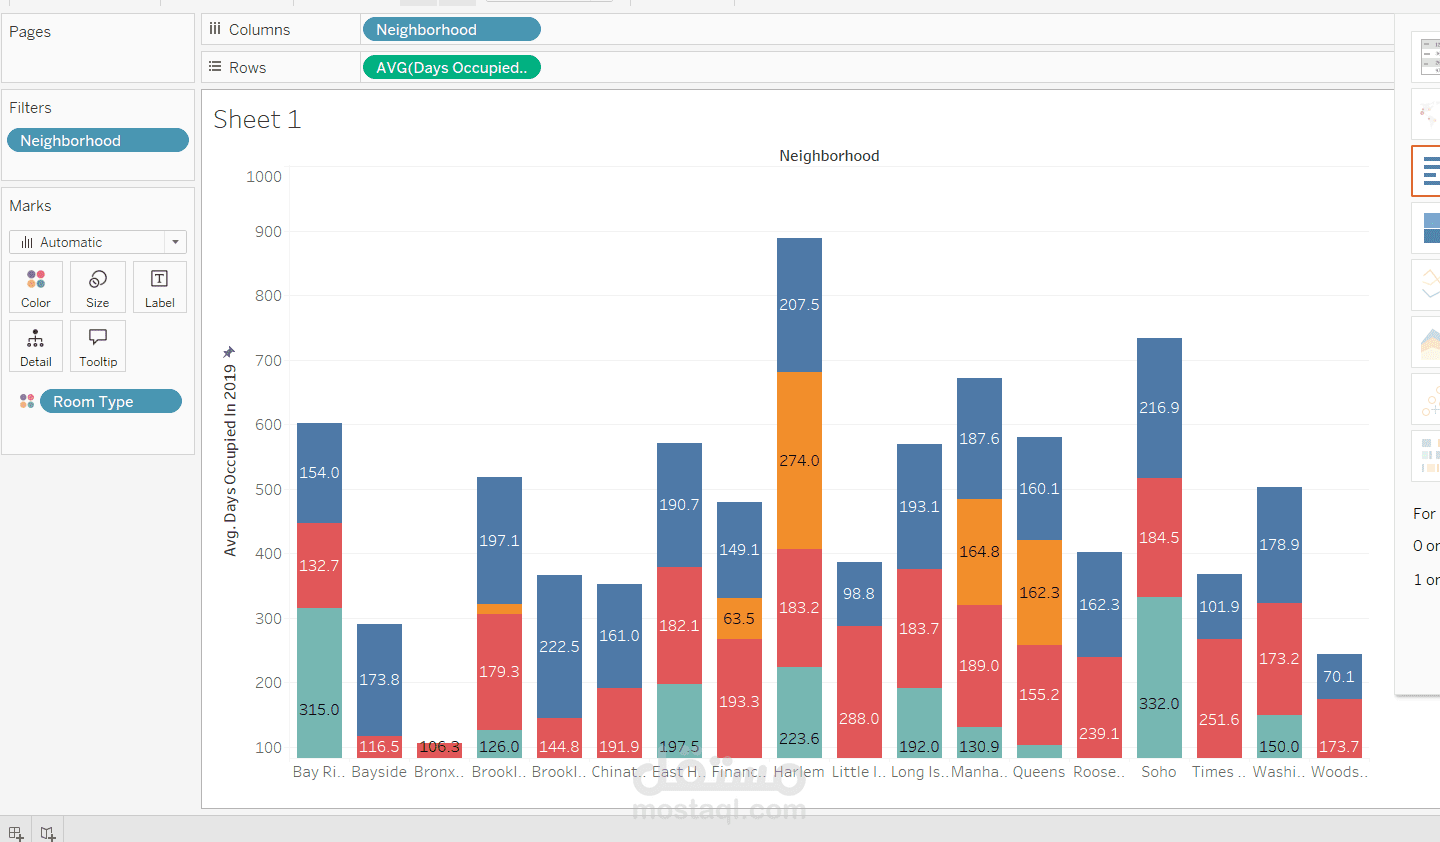This screenshot has height=842, width=1440.
Task: Click the Manha.. label on the x-axis
Action: coord(979,772)
